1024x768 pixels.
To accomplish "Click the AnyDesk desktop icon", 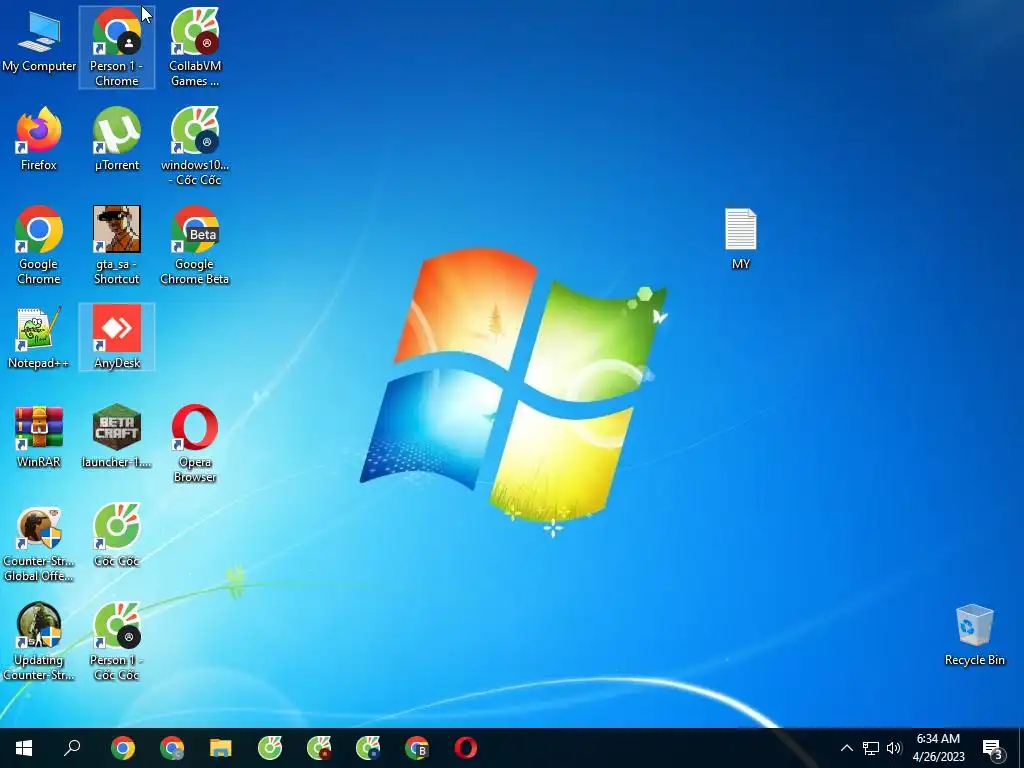I will [x=116, y=337].
